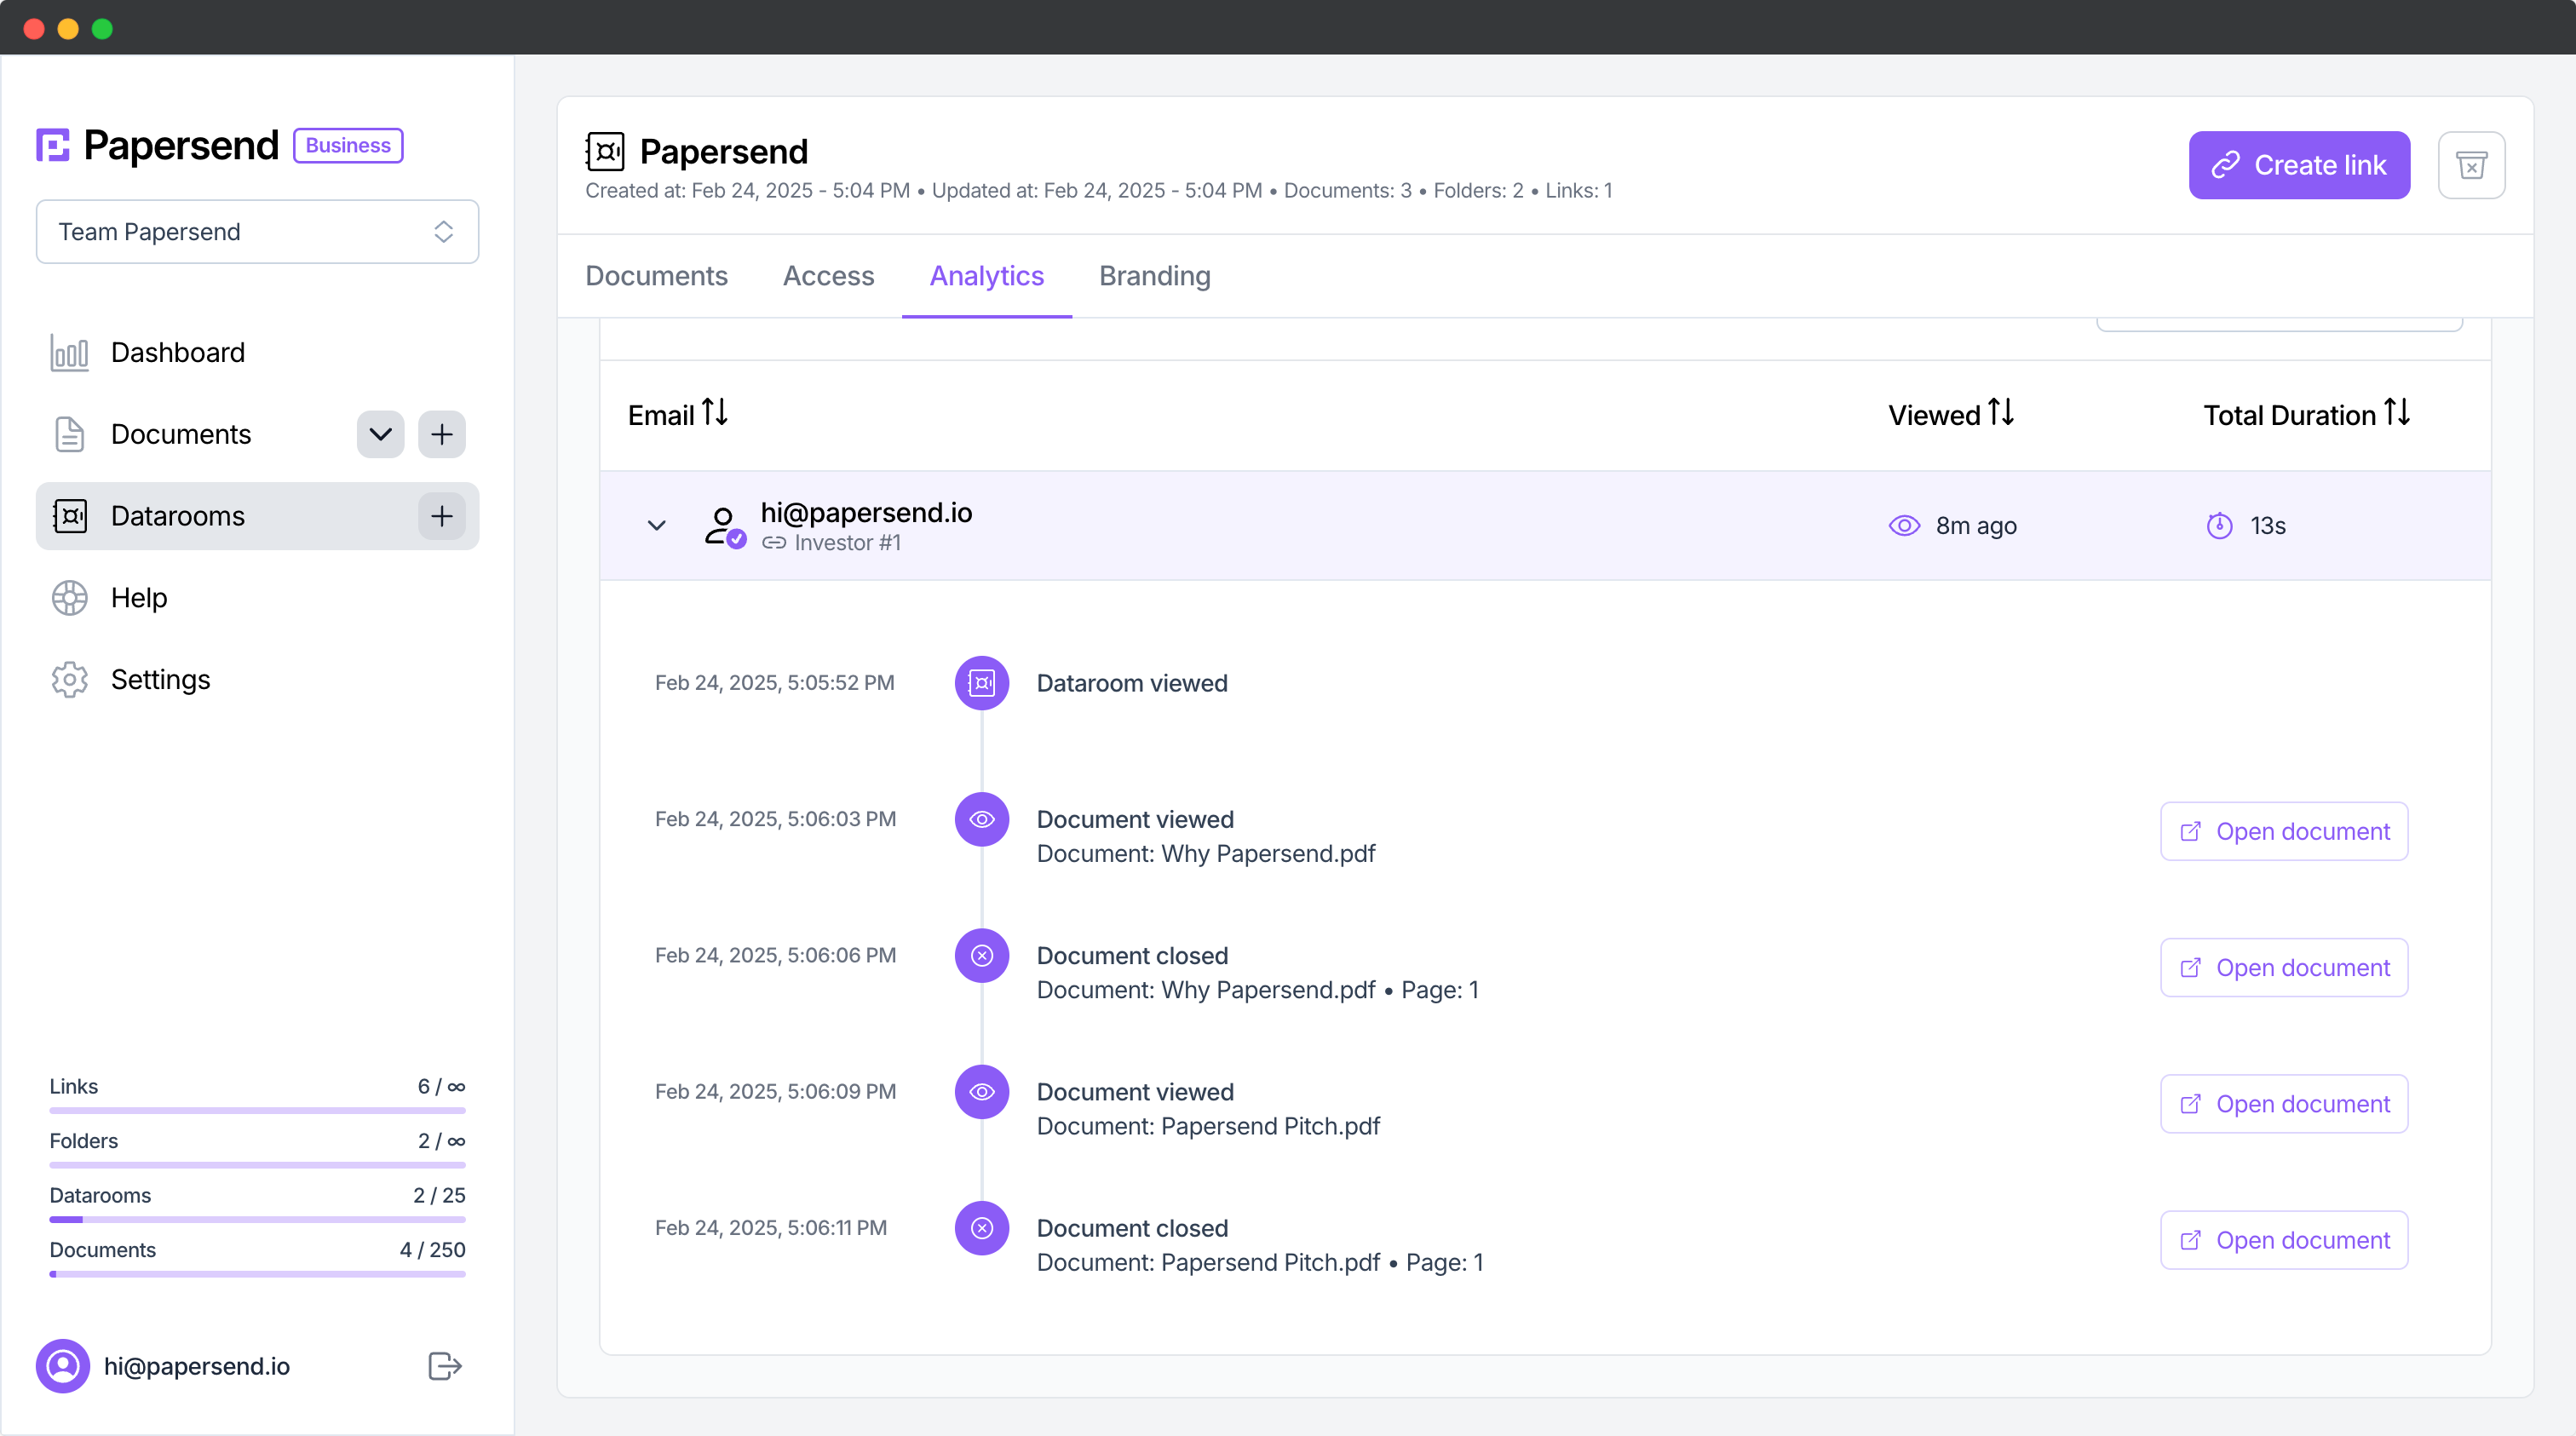
Task: Select the Analytics tab
Action: click(x=986, y=276)
